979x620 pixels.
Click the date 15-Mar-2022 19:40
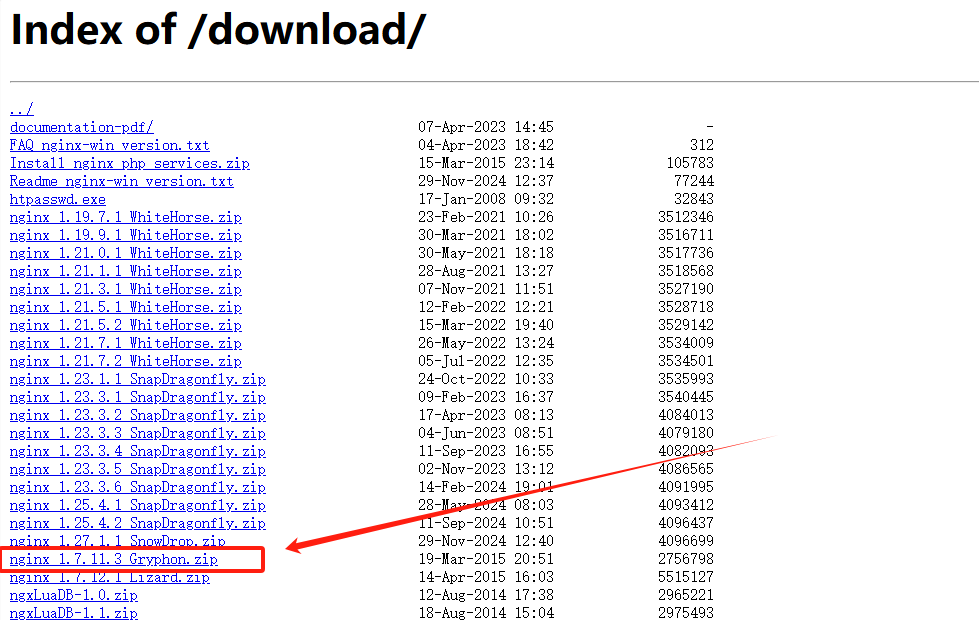point(486,326)
